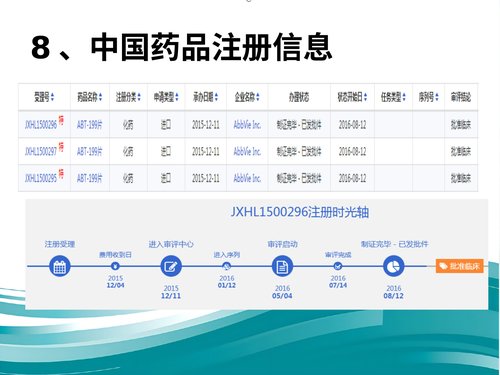The width and height of the screenshot is (500, 375).
Task: Click the 费用收到日 yen marker icon
Action: point(115,266)
